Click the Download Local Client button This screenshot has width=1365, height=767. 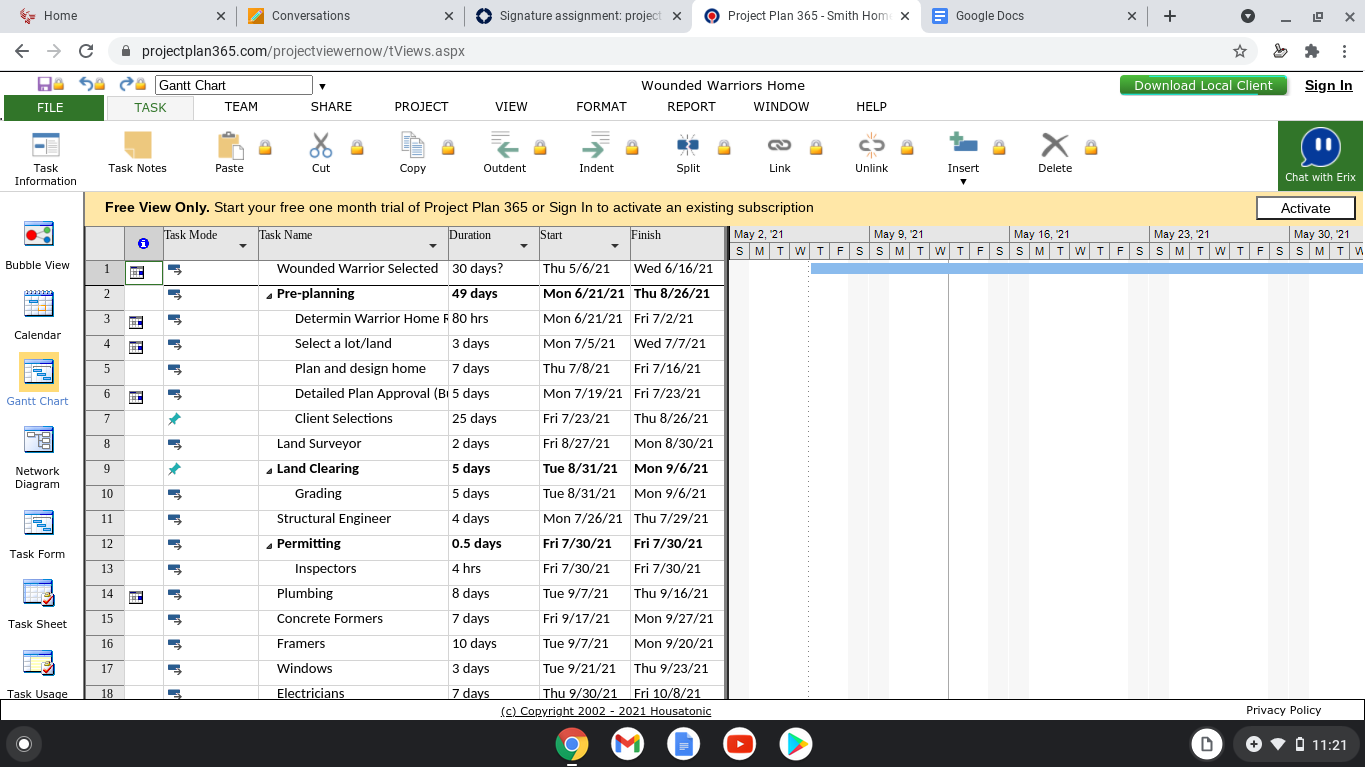click(1203, 85)
